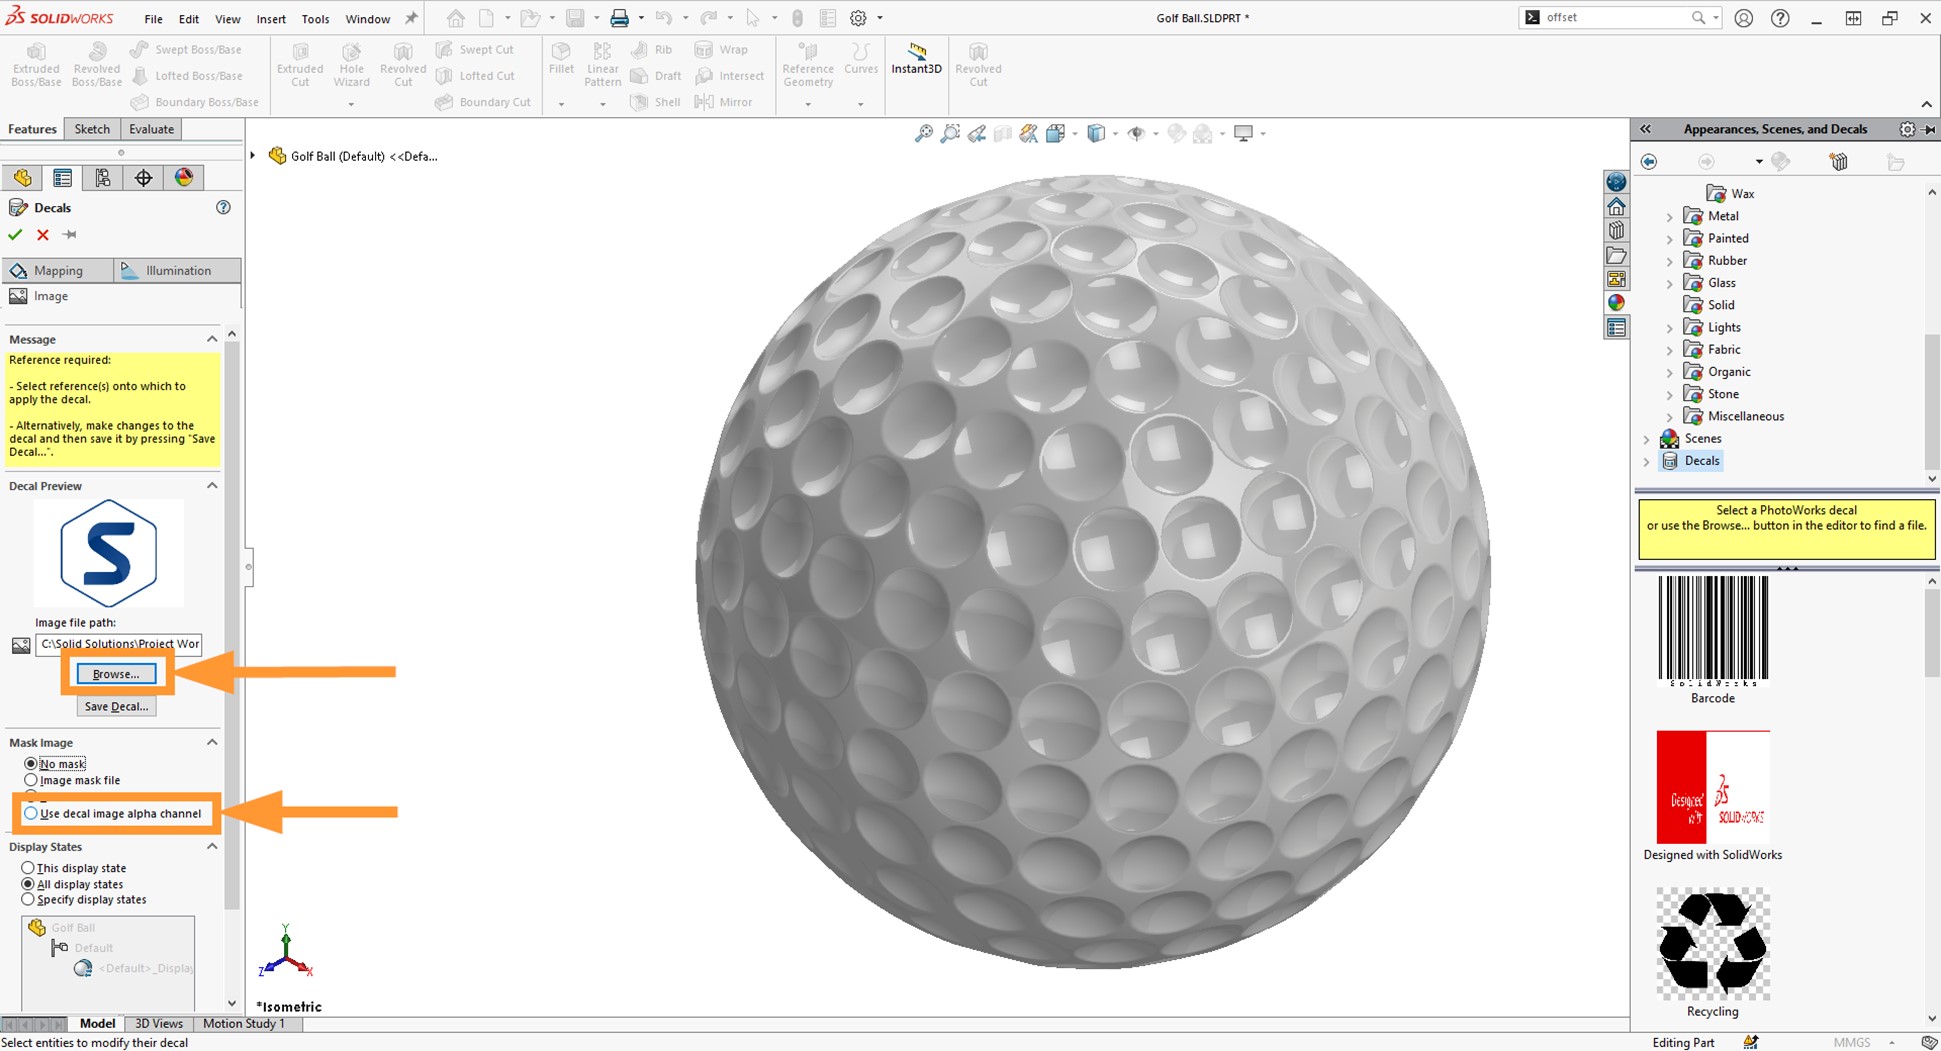Viewport: 1941px width, 1051px height.
Task: Select "Use decal image alpha channel"
Action: point(30,813)
